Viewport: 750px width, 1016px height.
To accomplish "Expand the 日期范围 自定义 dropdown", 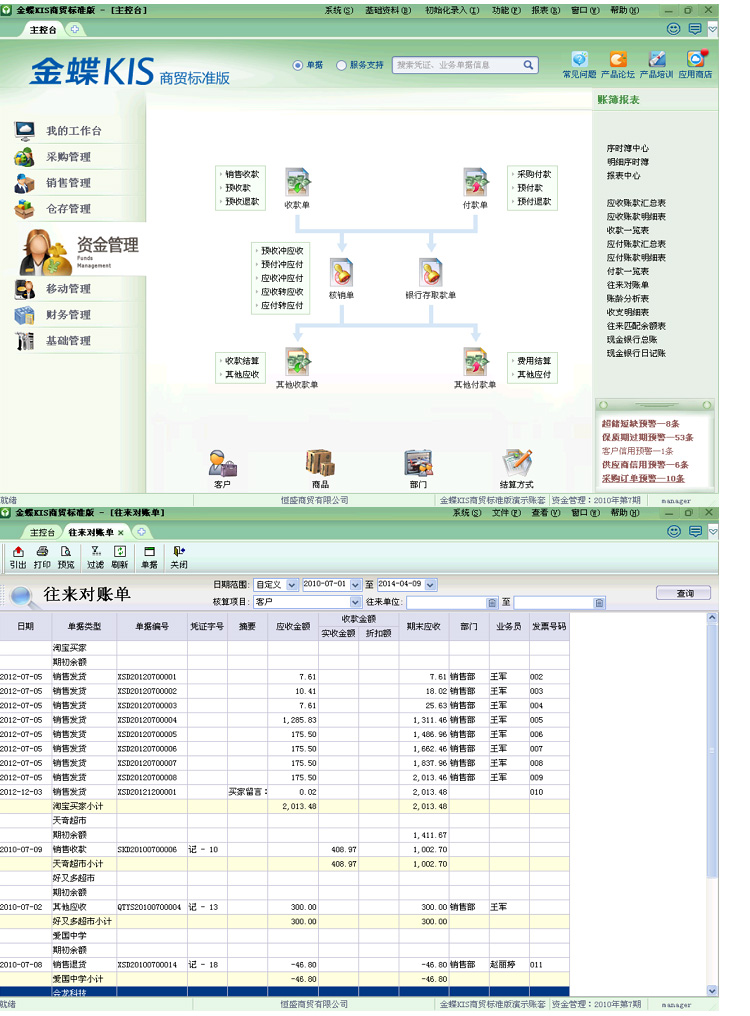I will tap(292, 584).
